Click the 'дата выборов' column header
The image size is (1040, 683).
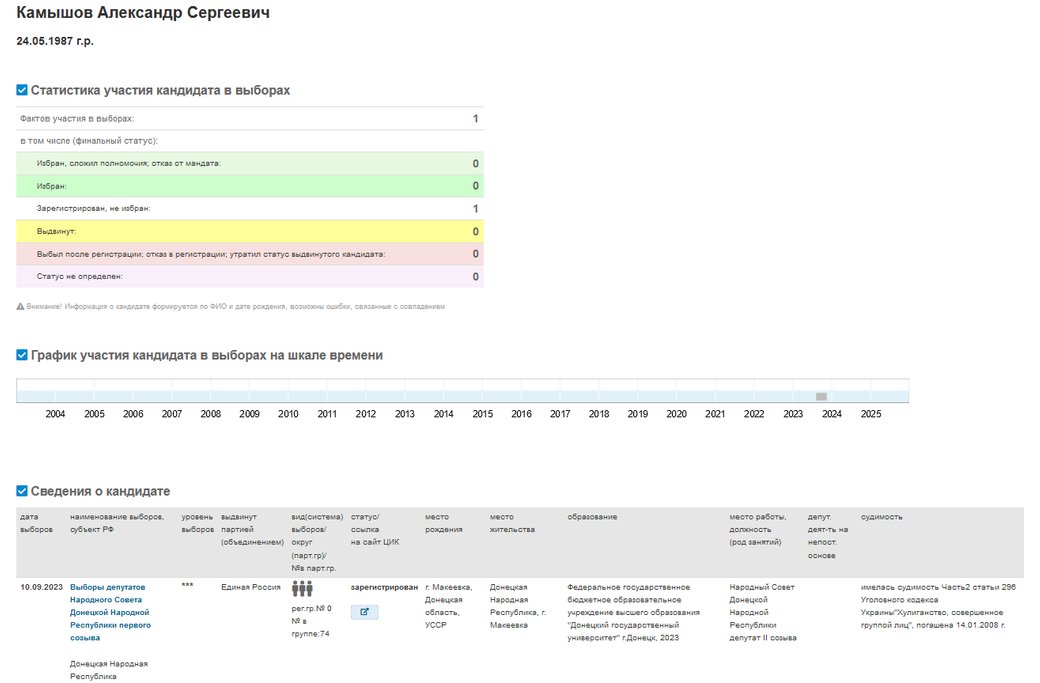pos(36,523)
